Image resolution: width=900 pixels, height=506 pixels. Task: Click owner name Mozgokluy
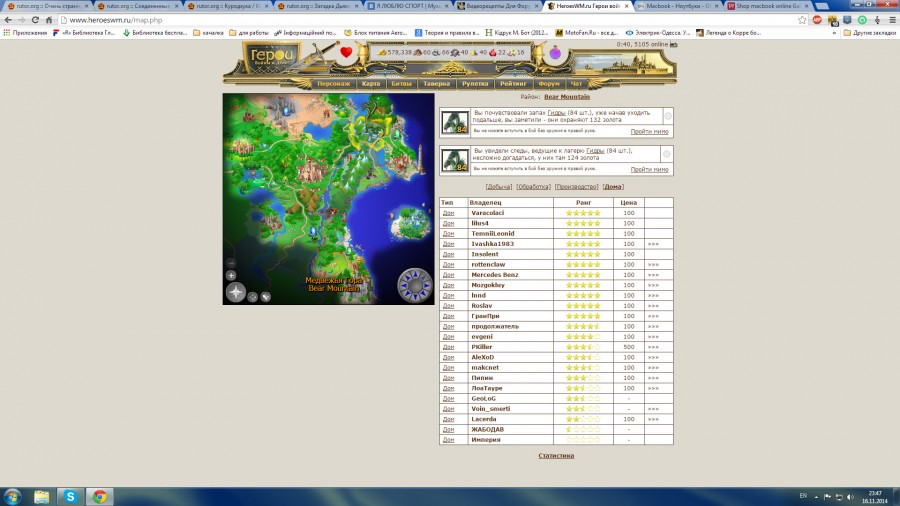click(x=488, y=285)
